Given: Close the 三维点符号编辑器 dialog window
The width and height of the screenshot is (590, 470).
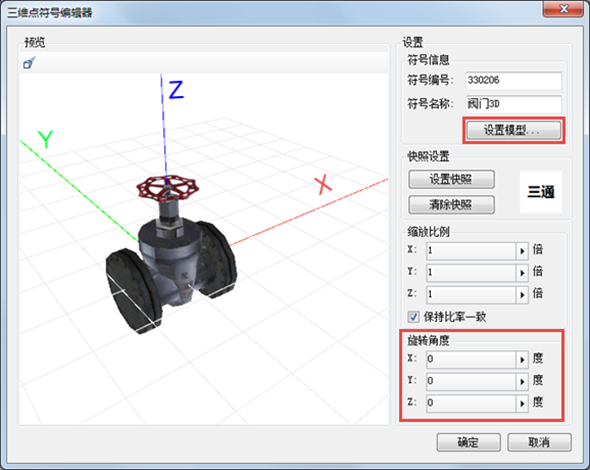Looking at the screenshot, I should 563,9.
